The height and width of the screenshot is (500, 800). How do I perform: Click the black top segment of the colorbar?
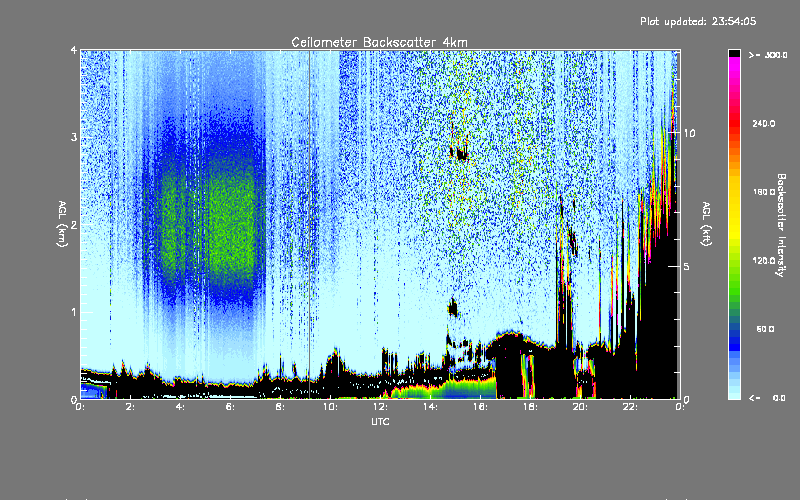[734, 53]
